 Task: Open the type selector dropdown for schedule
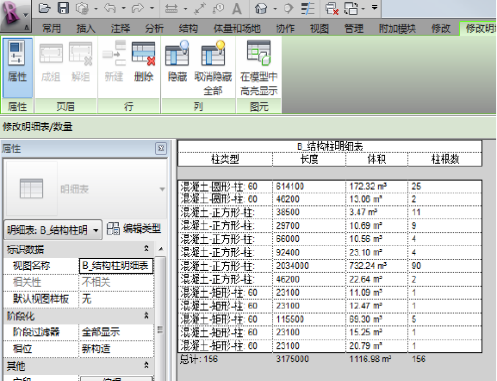click(162, 189)
